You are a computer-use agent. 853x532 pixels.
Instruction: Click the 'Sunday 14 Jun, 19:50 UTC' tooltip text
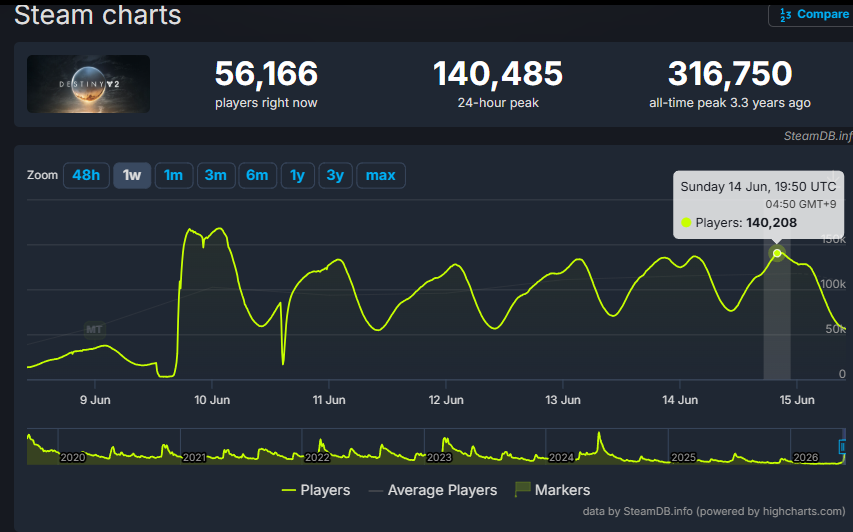(x=758, y=187)
